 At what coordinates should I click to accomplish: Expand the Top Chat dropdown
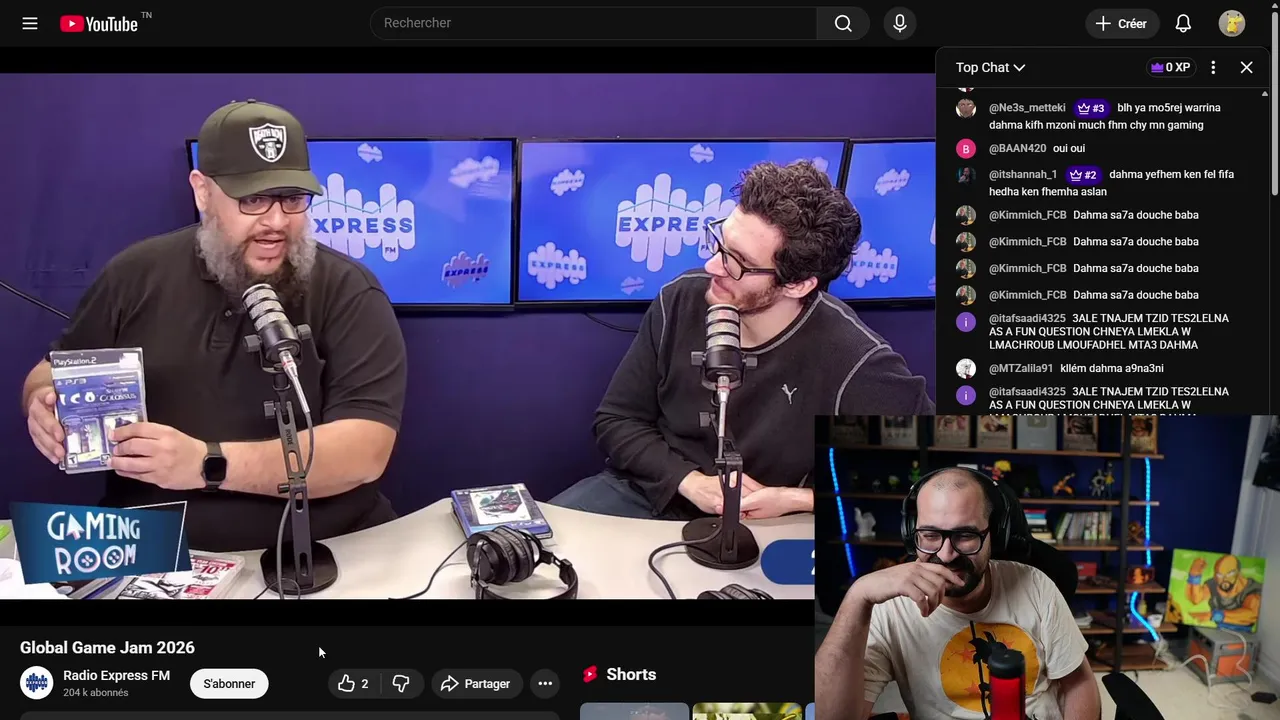click(x=990, y=67)
